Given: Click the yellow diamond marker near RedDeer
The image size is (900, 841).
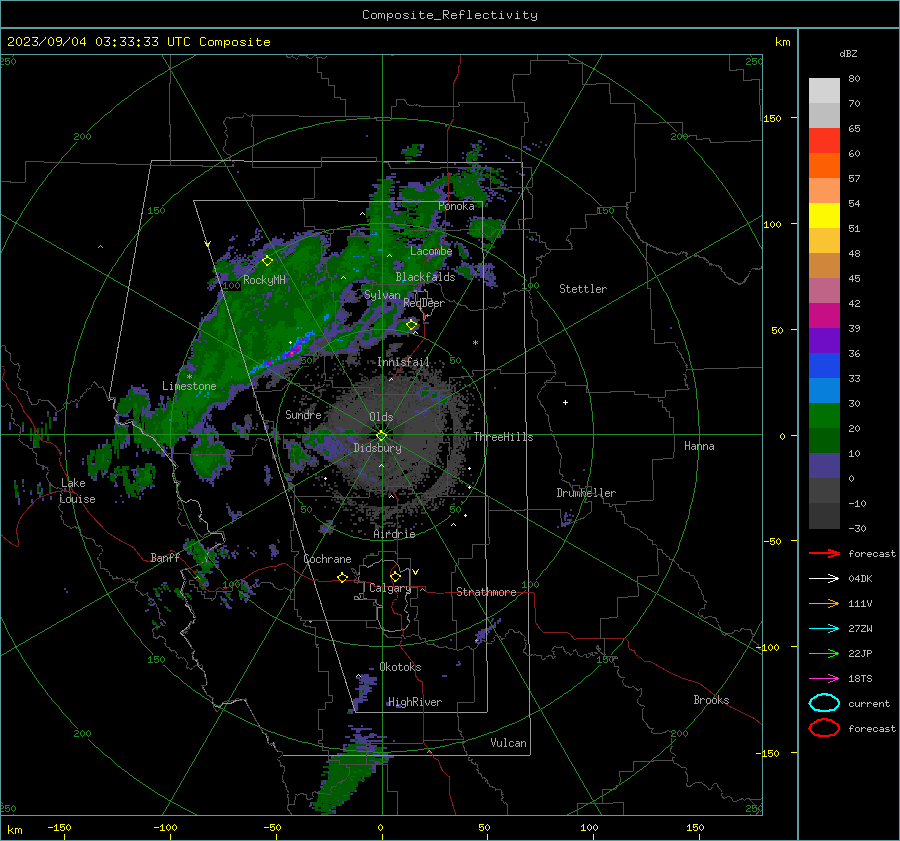Looking at the screenshot, I should click(412, 325).
